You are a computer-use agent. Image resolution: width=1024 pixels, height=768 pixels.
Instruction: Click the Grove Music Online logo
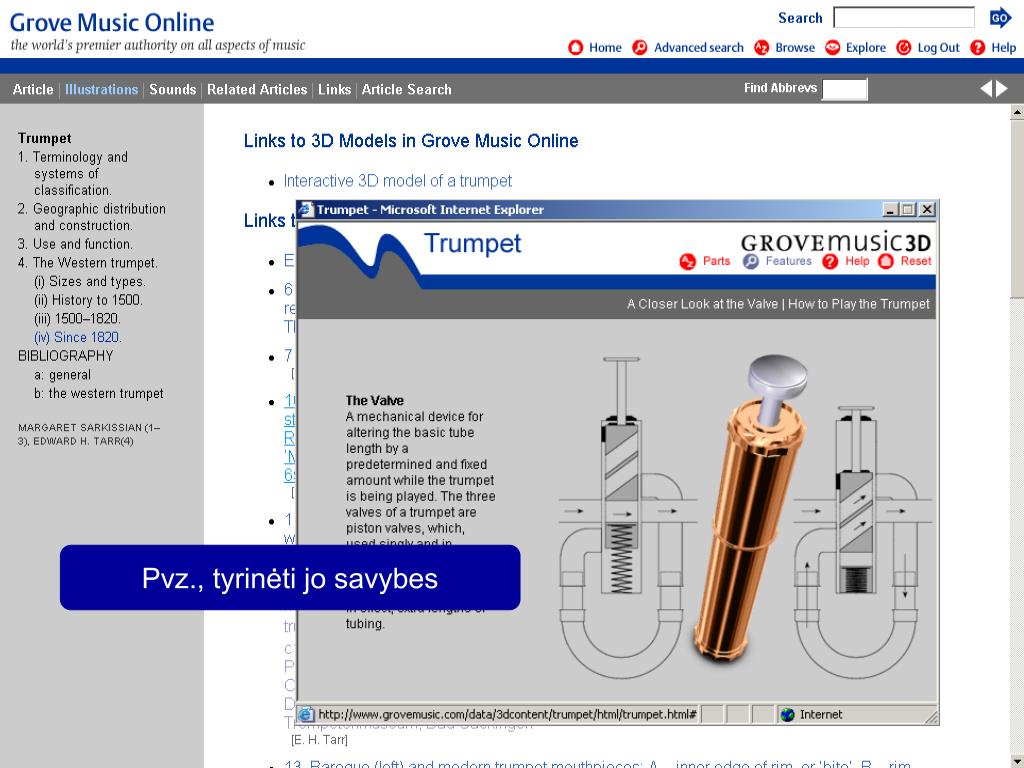pos(112,22)
